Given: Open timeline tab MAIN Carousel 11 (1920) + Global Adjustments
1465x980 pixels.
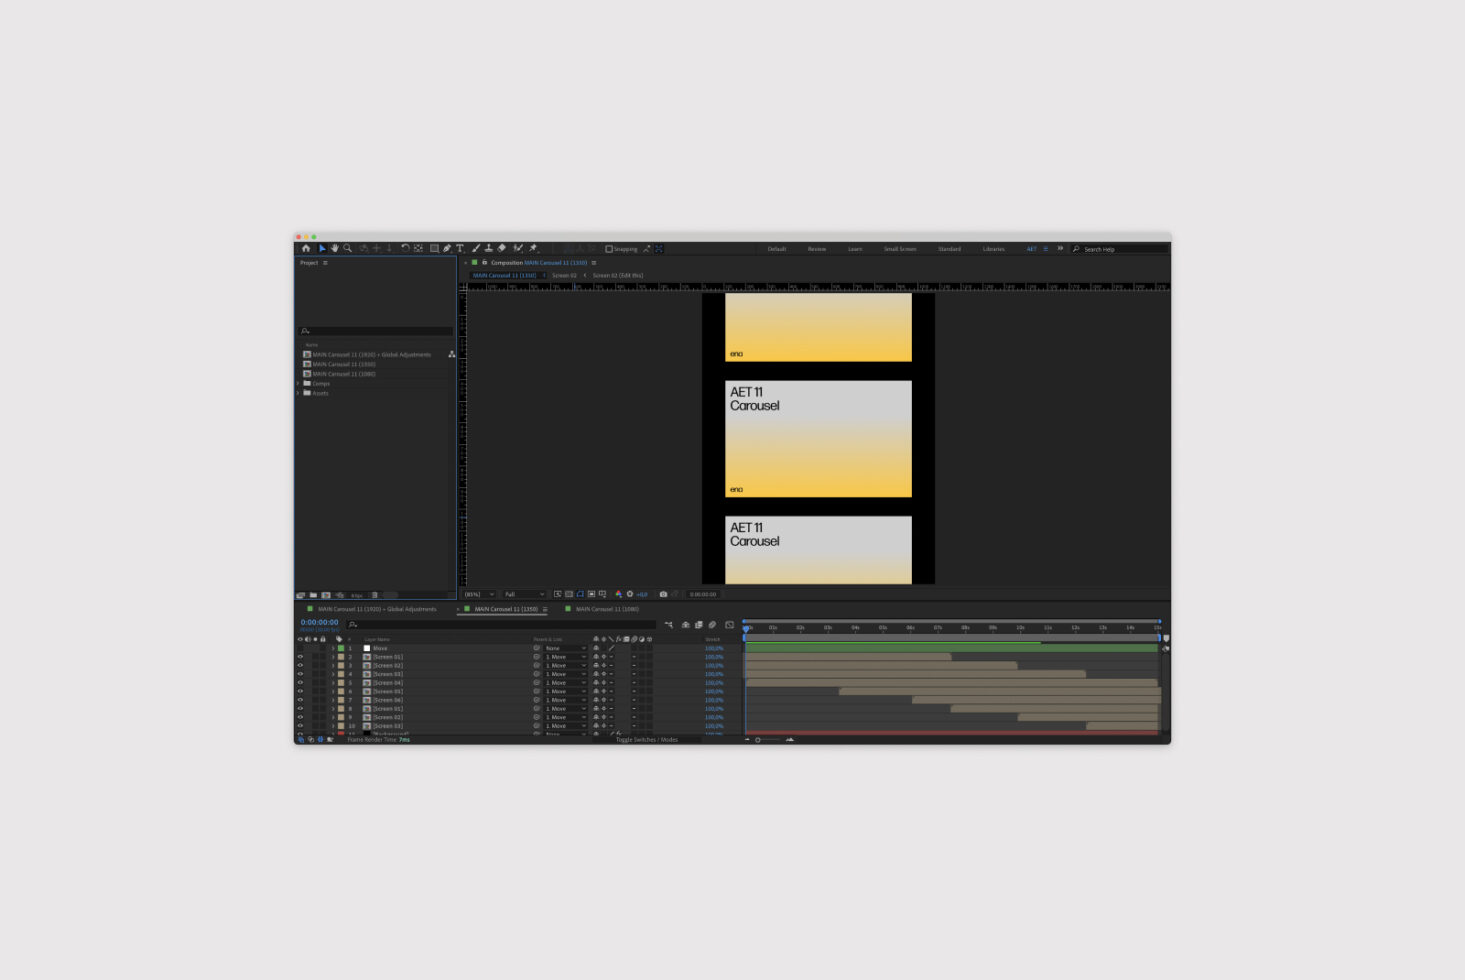Looking at the screenshot, I should [377, 609].
